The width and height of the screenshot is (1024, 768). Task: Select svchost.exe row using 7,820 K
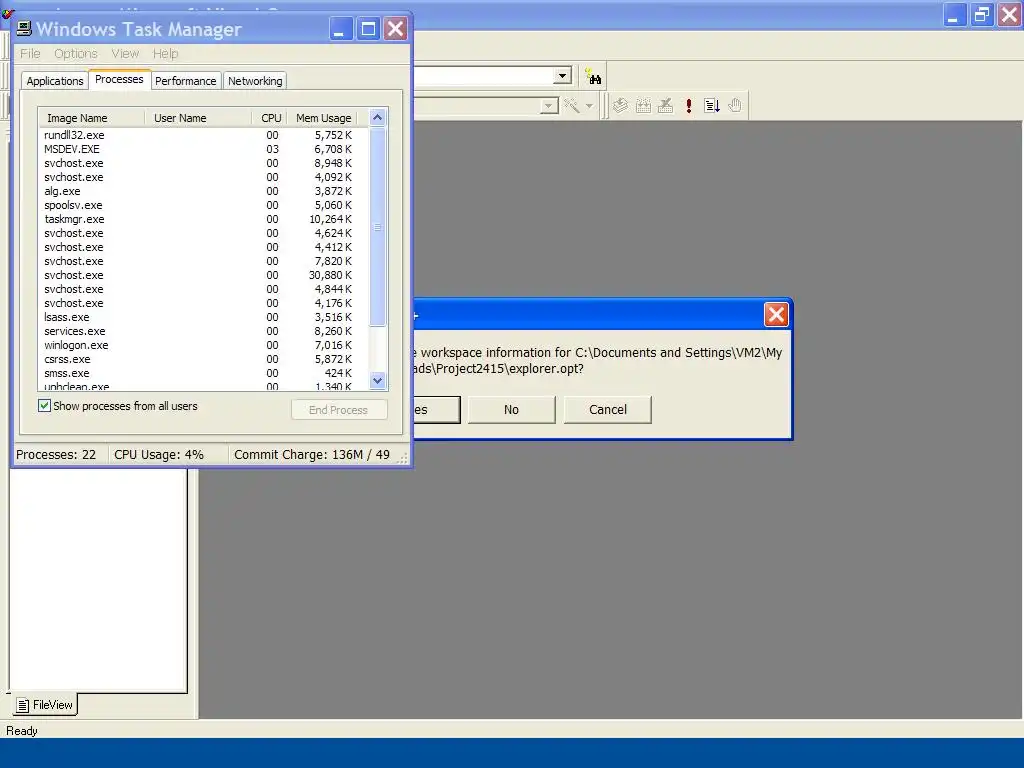[x=203, y=261]
